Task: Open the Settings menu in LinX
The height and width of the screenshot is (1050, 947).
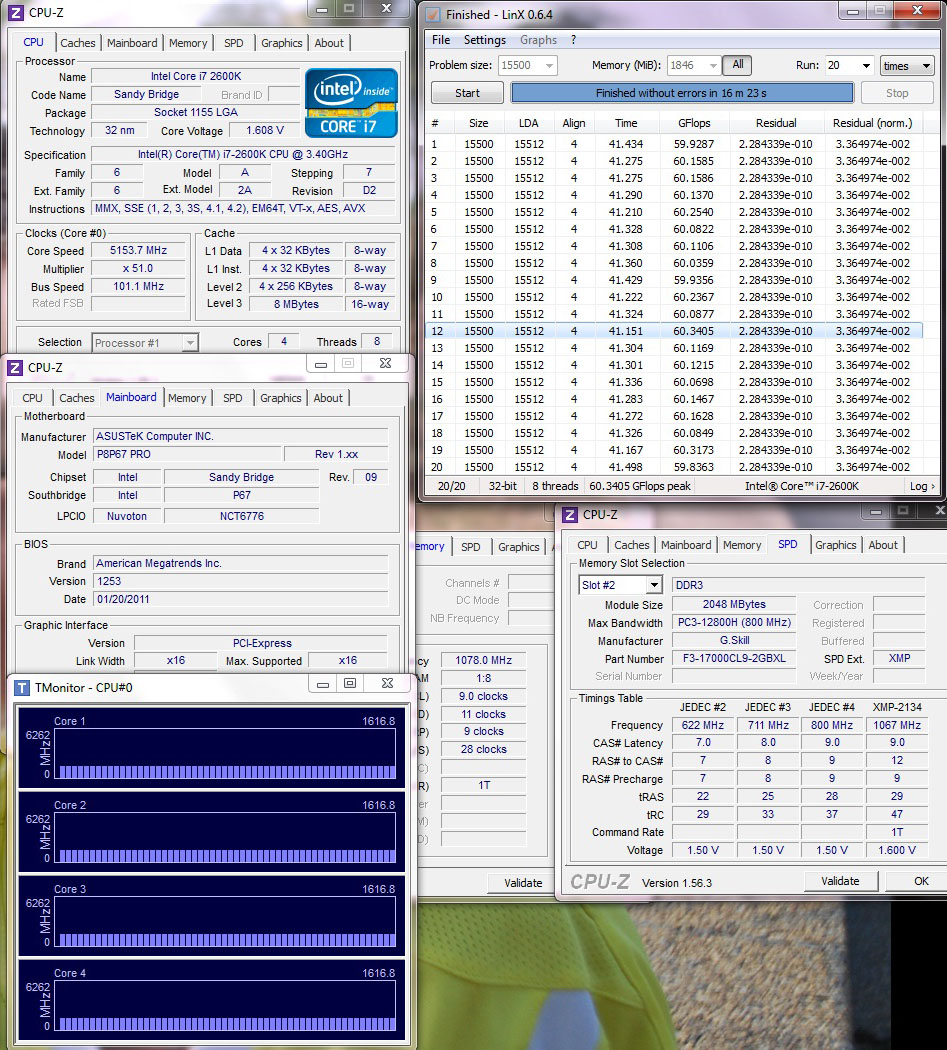Action: pos(484,40)
